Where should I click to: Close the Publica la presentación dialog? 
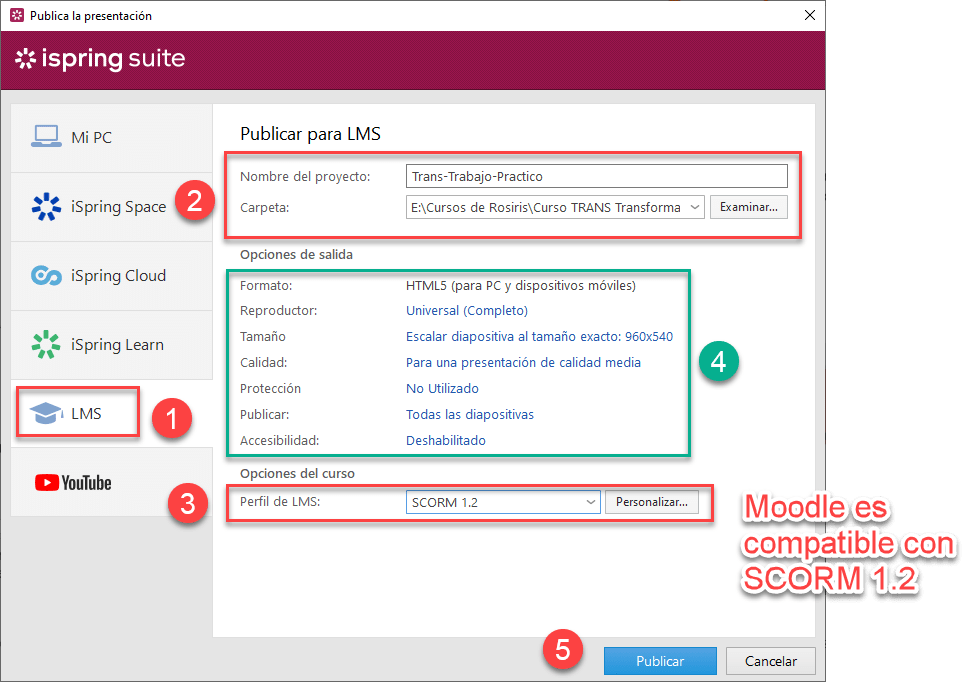point(810,16)
